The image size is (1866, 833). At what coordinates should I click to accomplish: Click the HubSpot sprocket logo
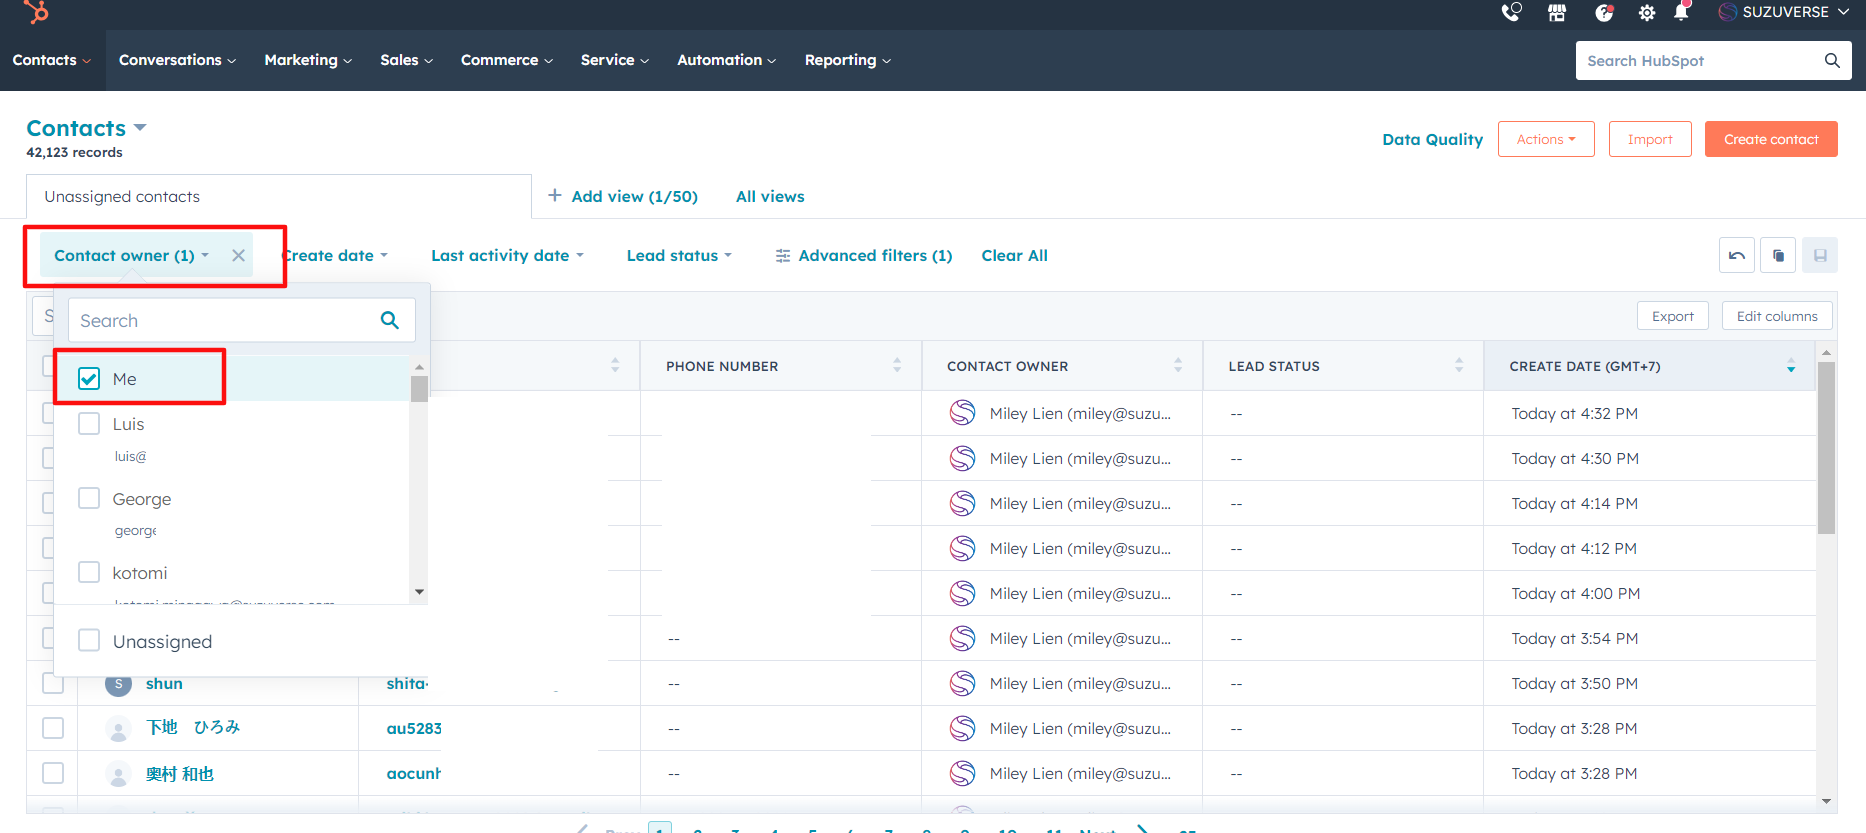(x=36, y=12)
